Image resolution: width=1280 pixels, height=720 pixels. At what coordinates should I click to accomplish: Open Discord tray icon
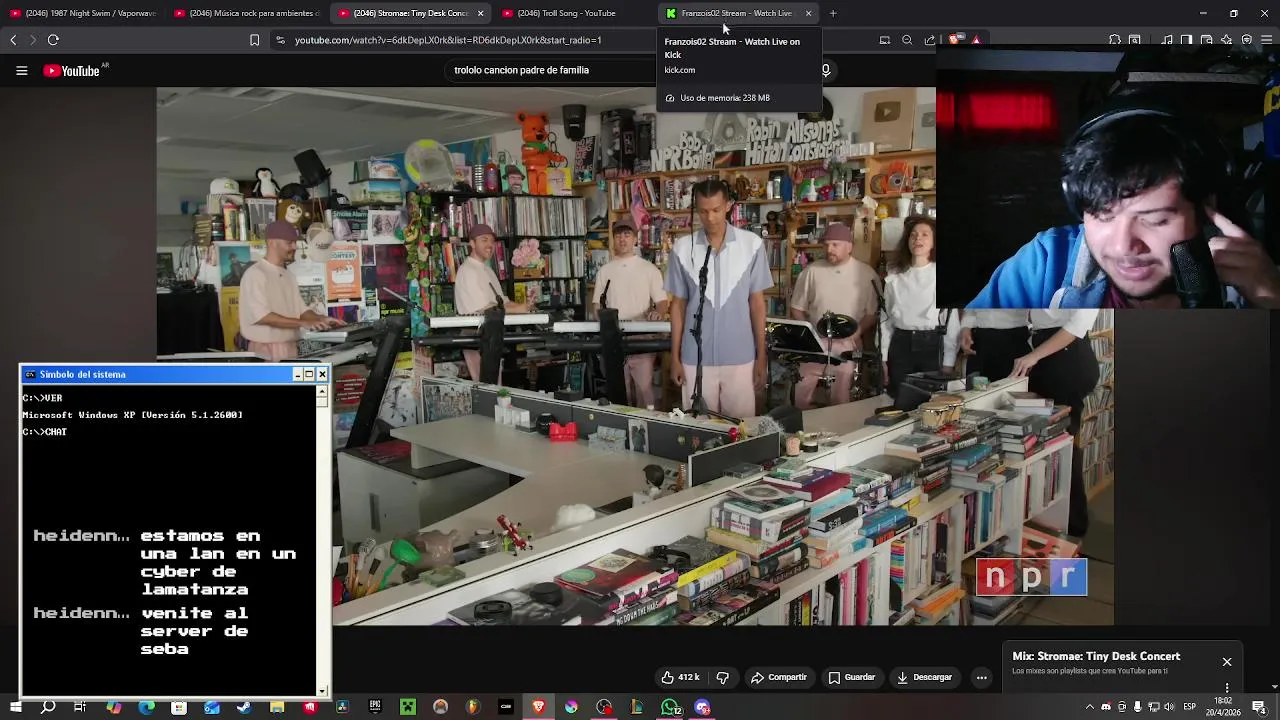pyautogui.click(x=1106, y=707)
